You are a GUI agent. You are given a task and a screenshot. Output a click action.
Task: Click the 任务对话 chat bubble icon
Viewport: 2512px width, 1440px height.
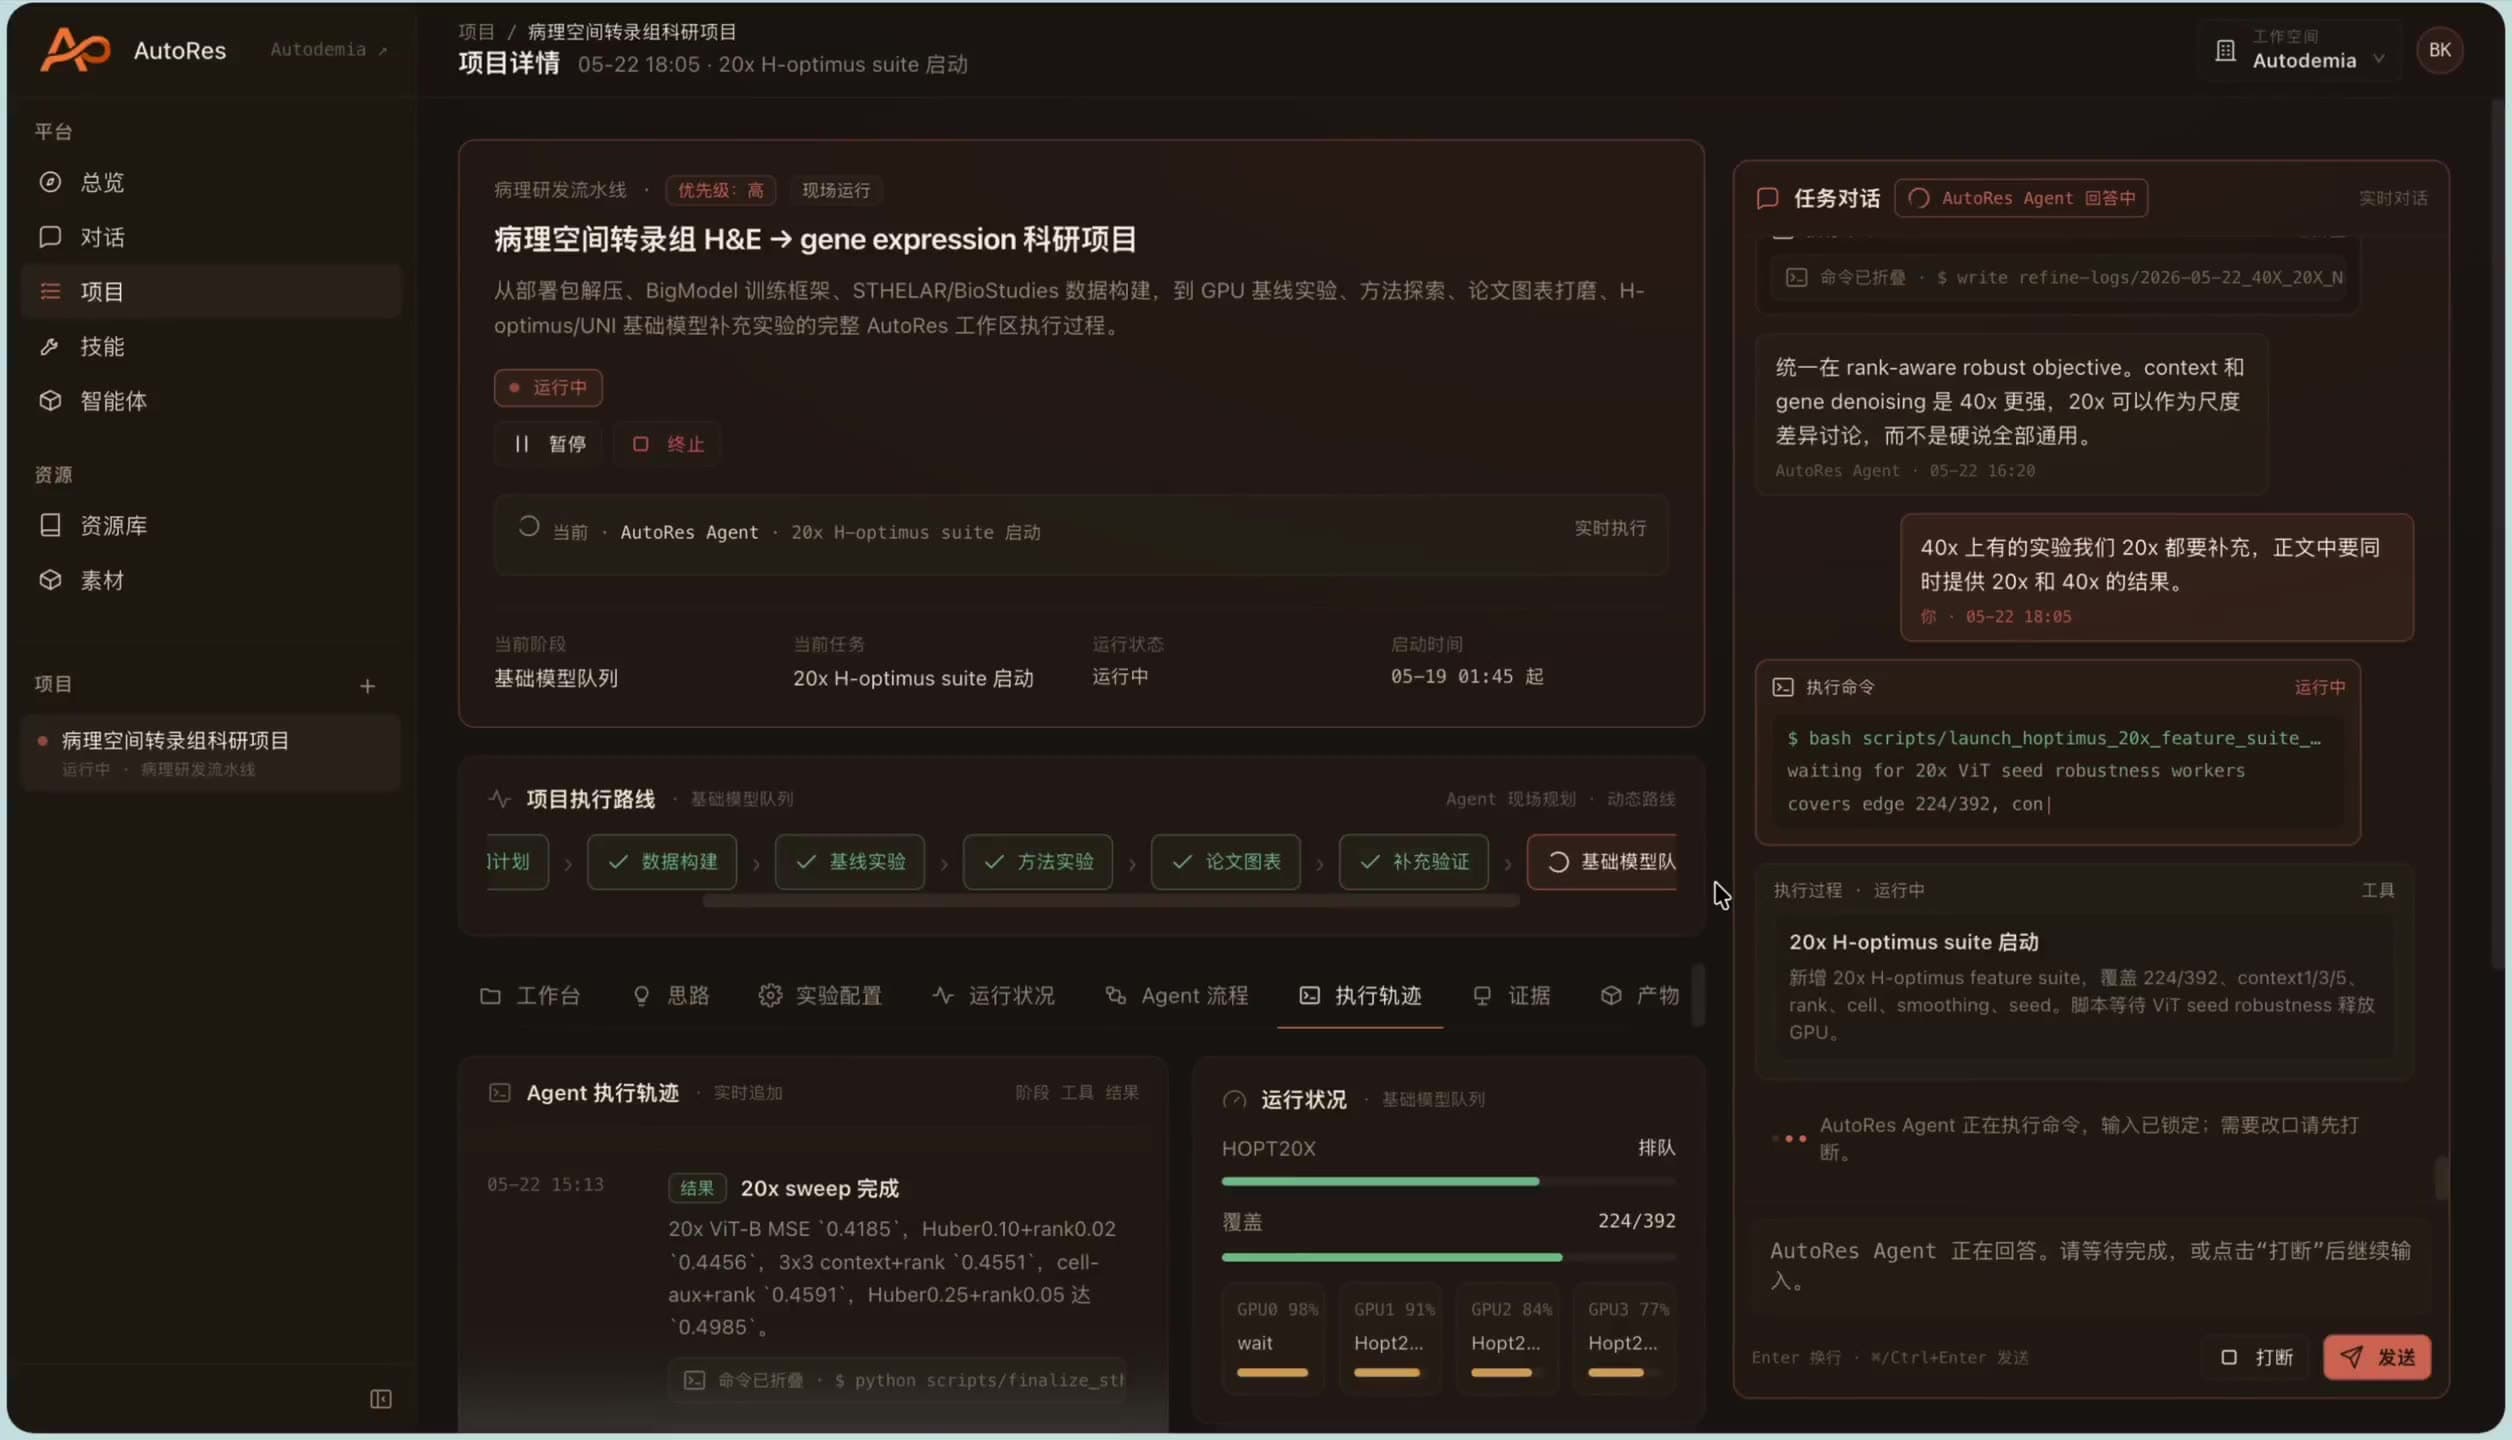tap(1768, 199)
